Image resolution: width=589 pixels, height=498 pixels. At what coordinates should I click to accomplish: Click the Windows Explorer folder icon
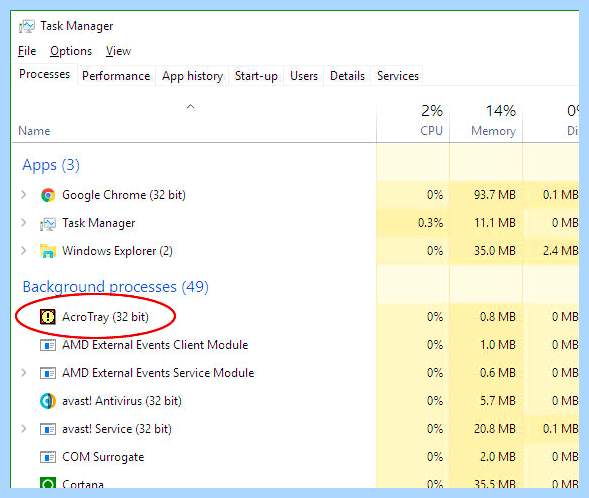(x=48, y=251)
